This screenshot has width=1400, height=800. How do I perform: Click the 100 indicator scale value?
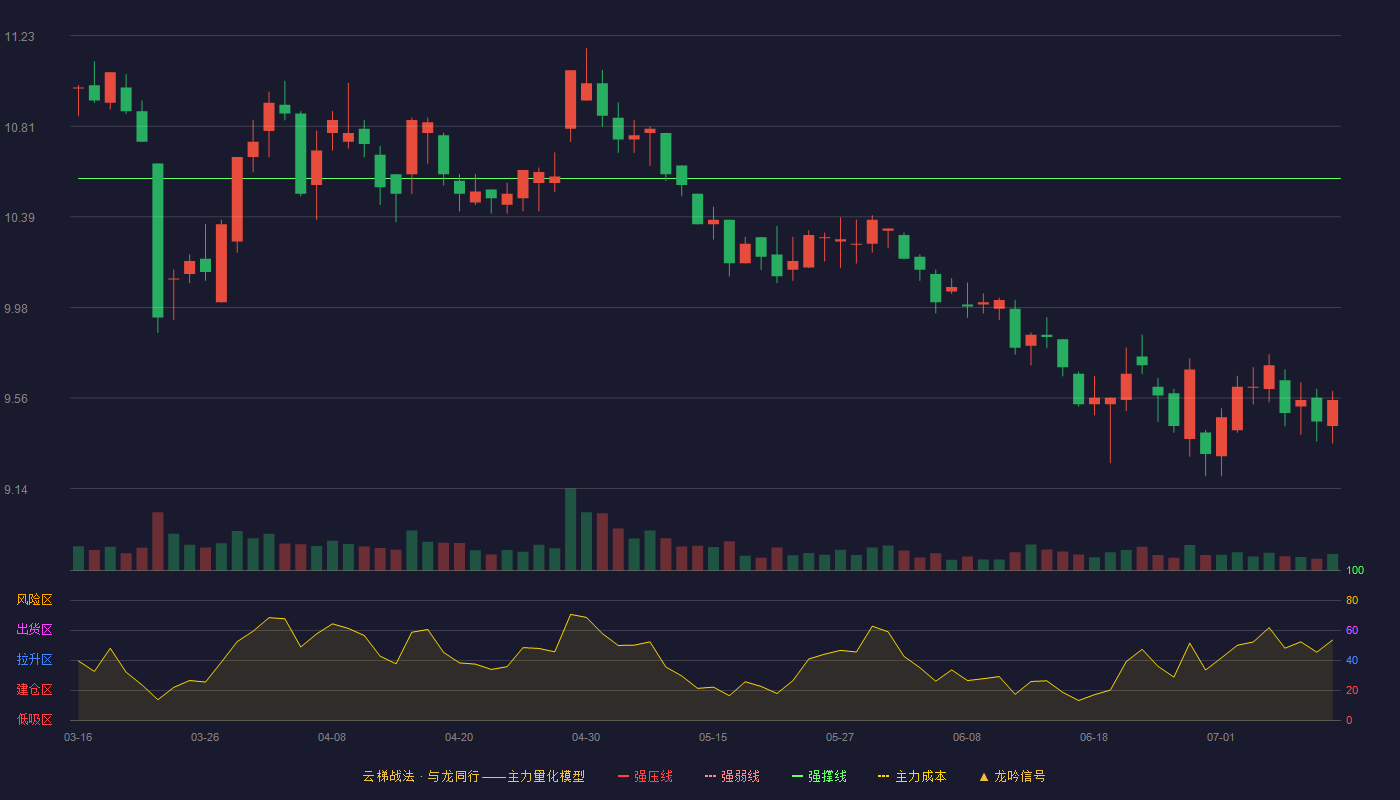coord(1355,570)
